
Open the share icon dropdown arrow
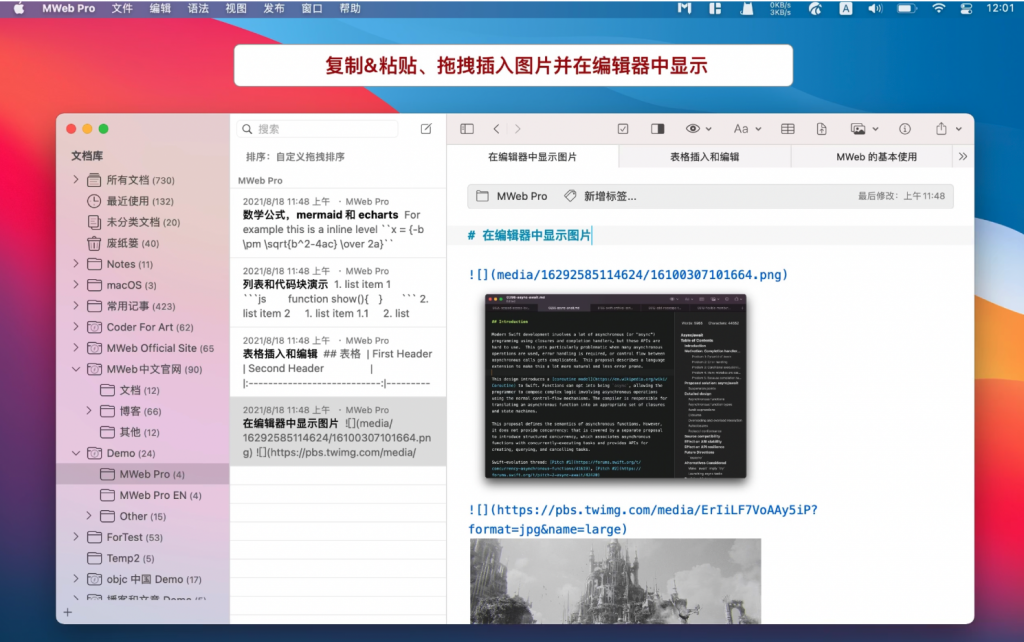pyautogui.click(x=957, y=128)
